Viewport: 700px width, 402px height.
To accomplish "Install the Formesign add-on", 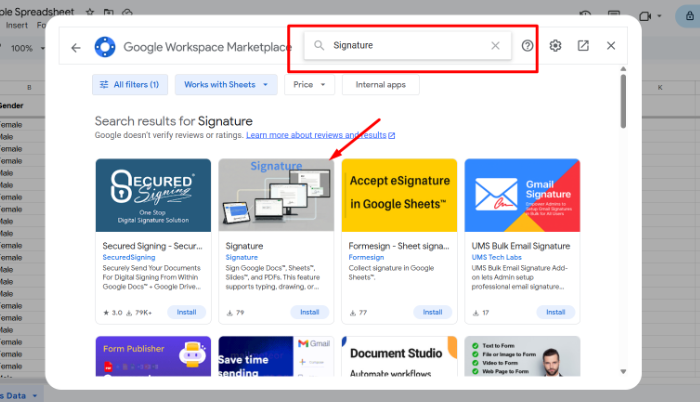I will point(432,312).
